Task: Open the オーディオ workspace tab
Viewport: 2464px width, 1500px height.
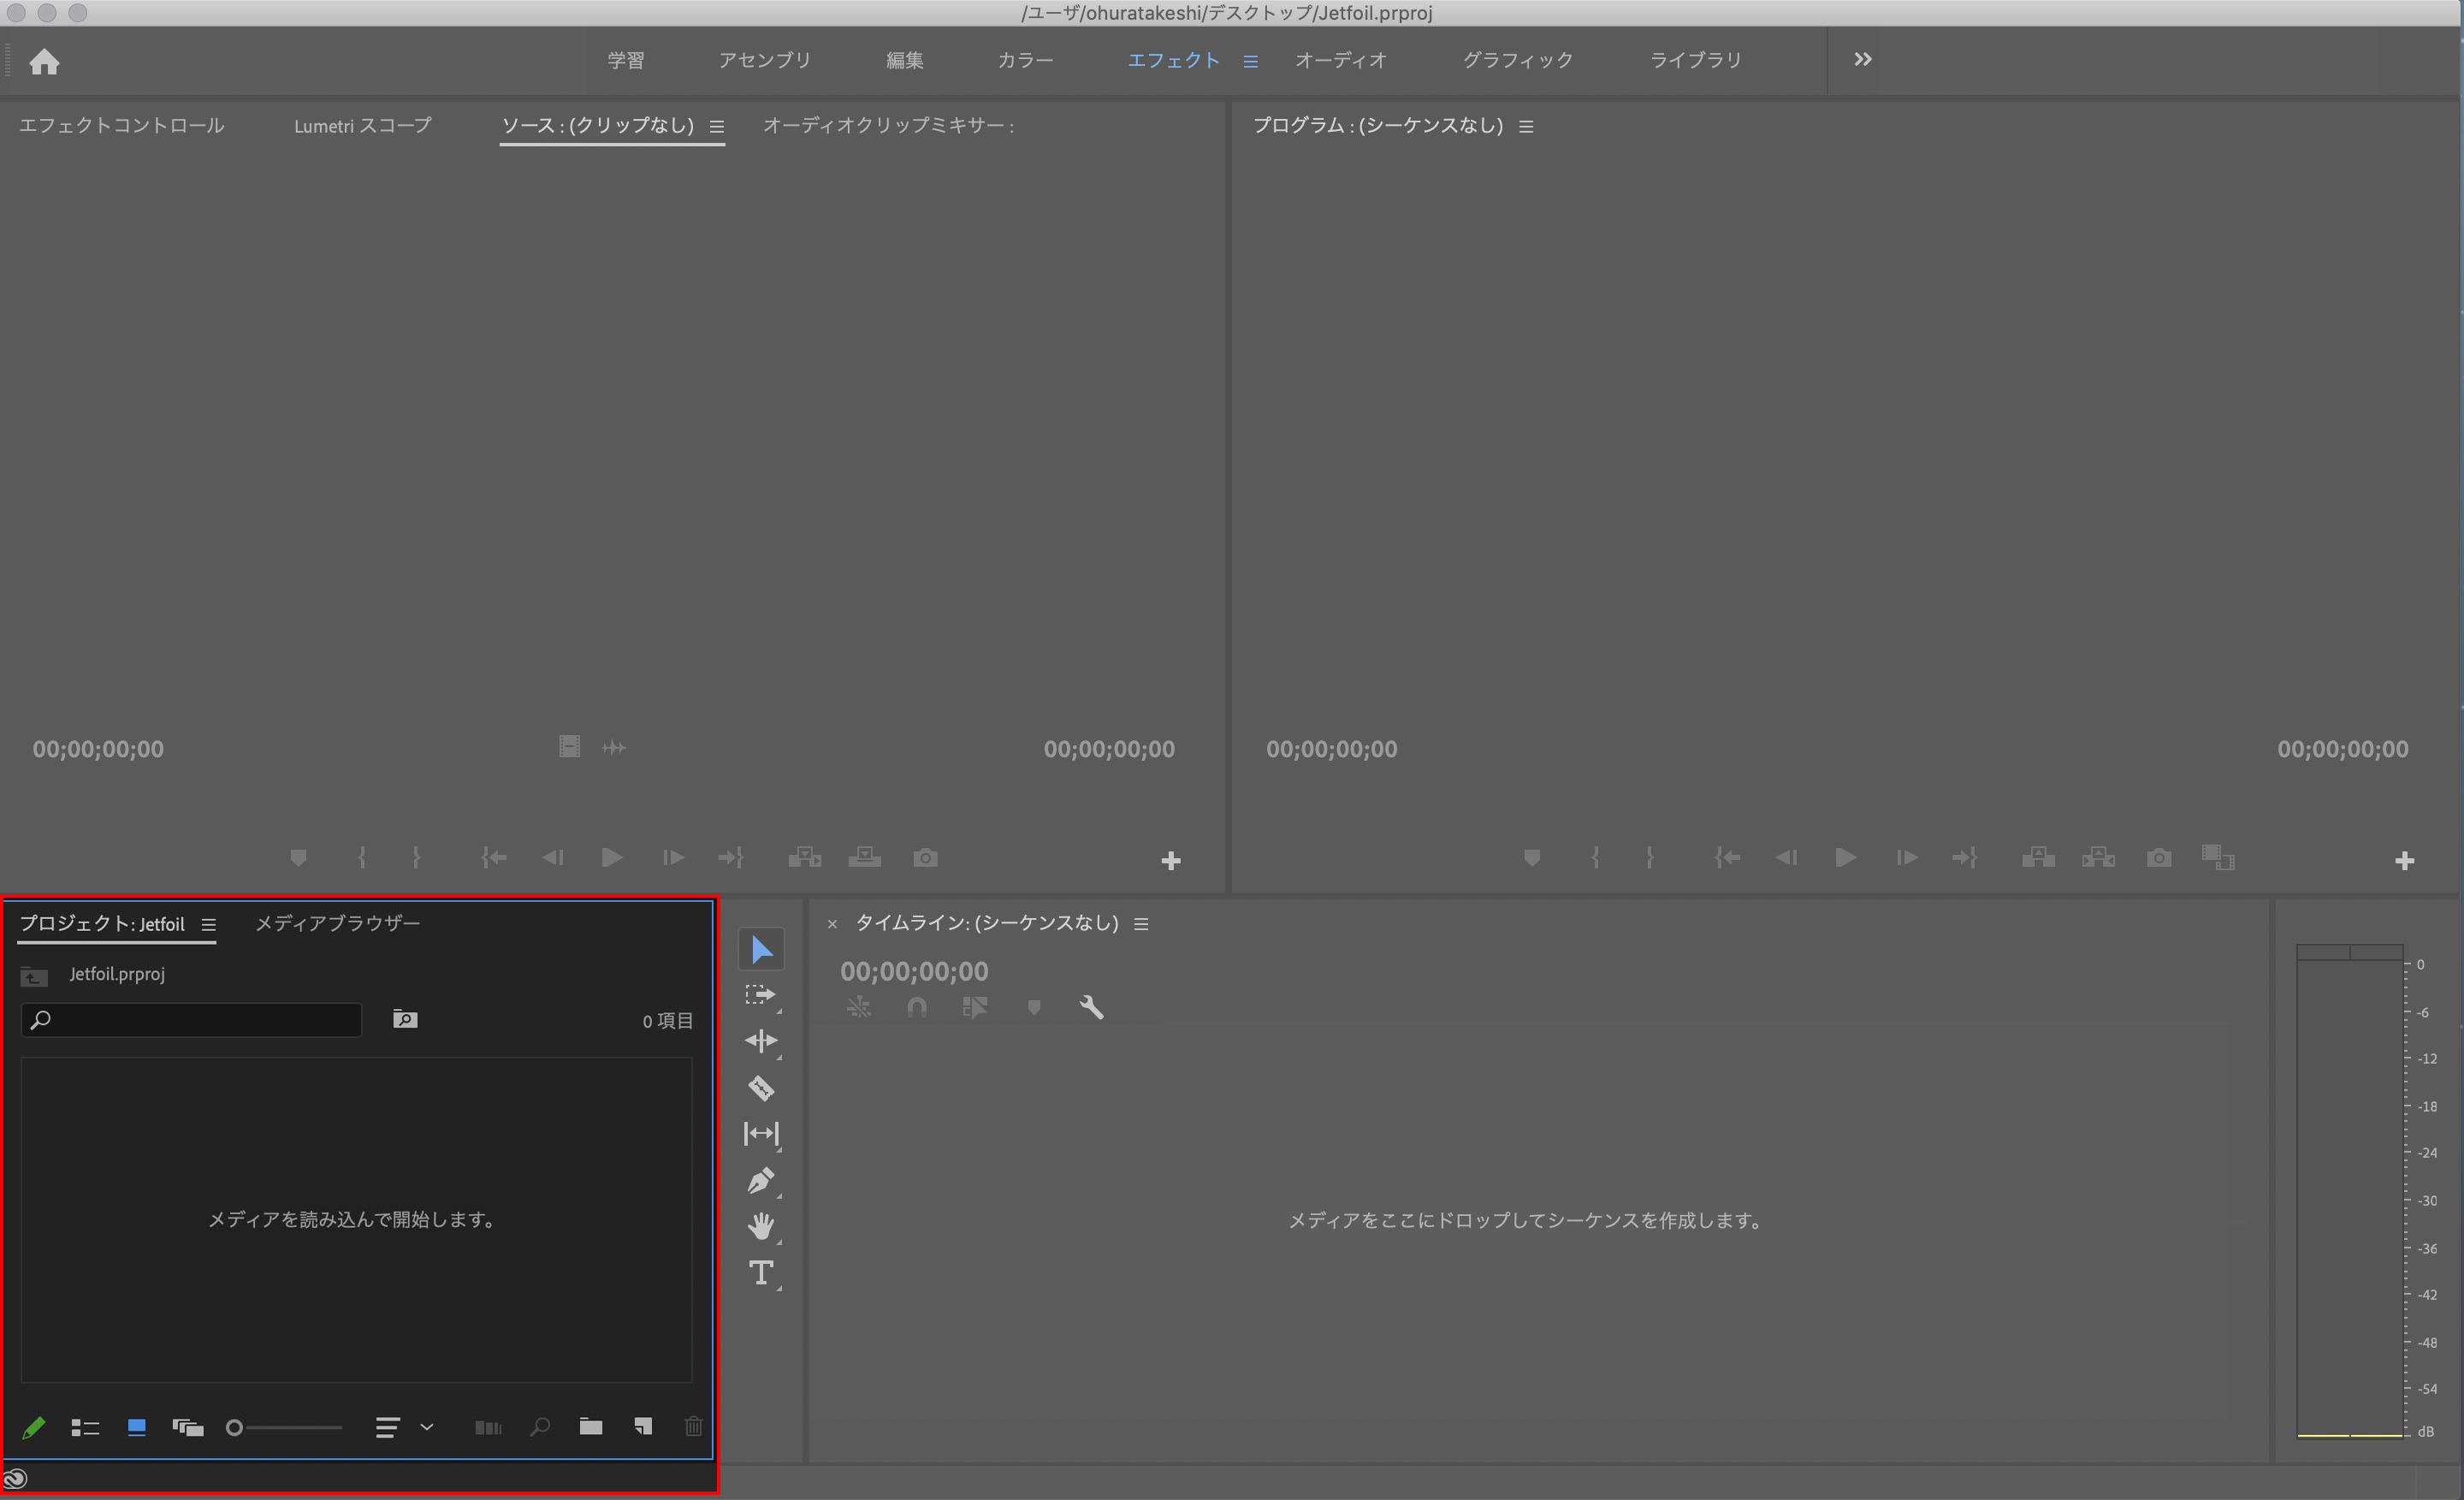Action: pyautogui.click(x=1341, y=60)
